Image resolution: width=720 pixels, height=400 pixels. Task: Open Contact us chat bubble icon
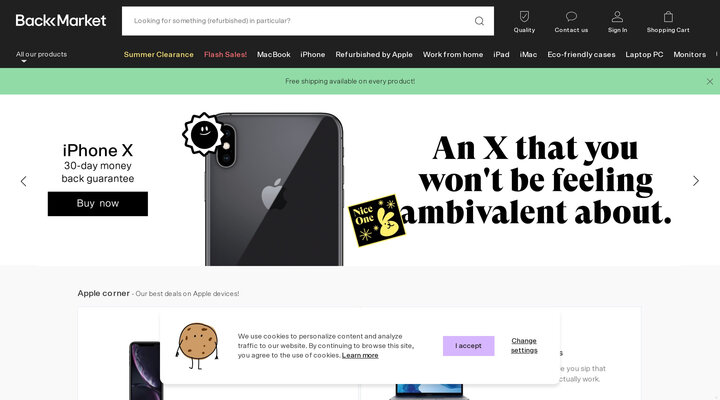click(571, 17)
